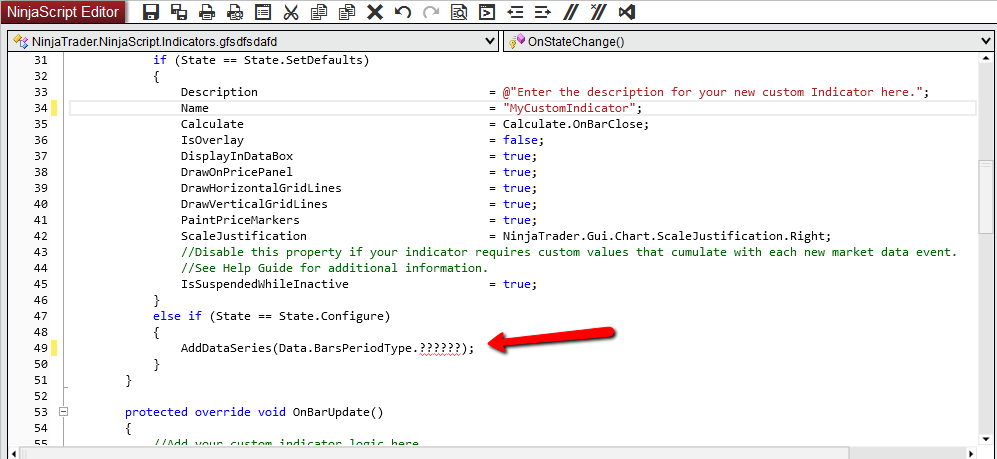This screenshot has width=997, height=459.
Task: Decrease line indent icon
Action: point(515,11)
